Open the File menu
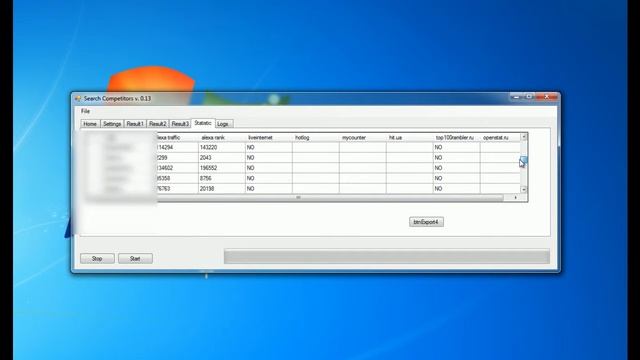The width and height of the screenshot is (640, 360). (85, 111)
